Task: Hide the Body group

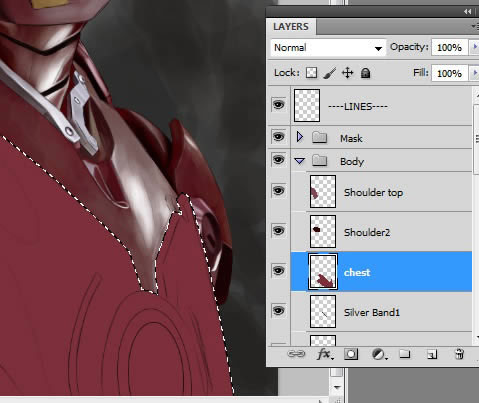Action: point(279,159)
